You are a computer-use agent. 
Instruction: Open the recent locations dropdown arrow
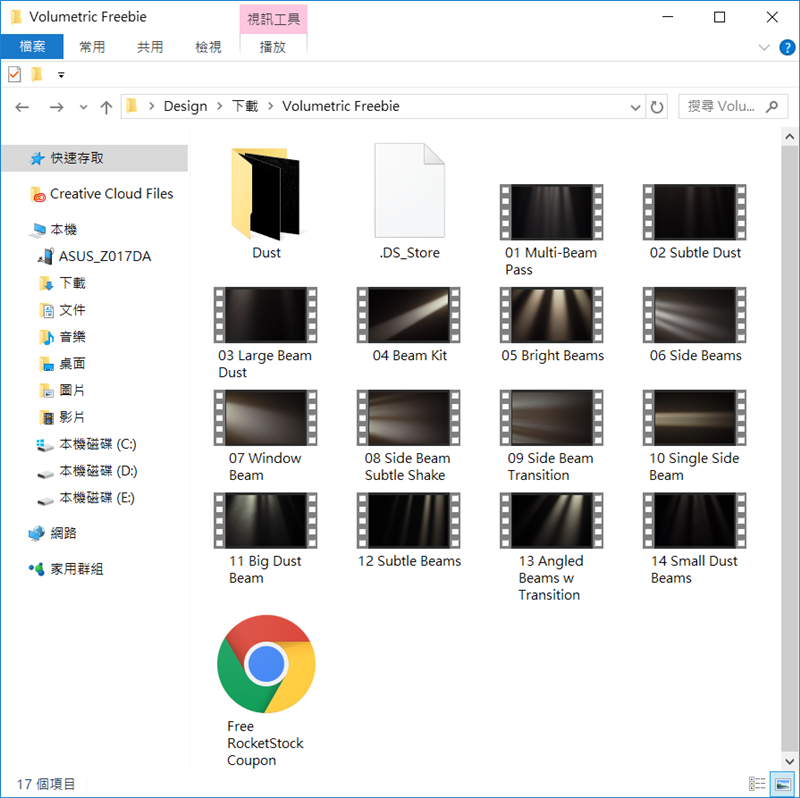click(x=84, y=107)
